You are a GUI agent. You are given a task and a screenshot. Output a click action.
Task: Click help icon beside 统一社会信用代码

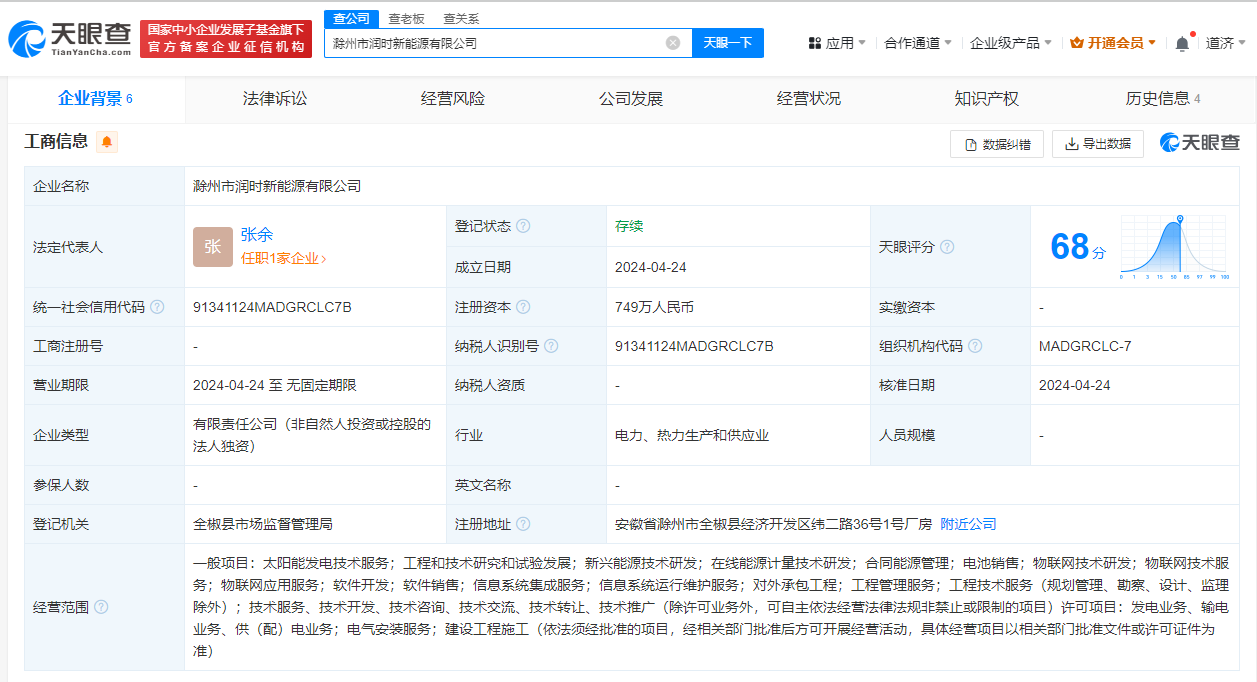pos(157,307)
